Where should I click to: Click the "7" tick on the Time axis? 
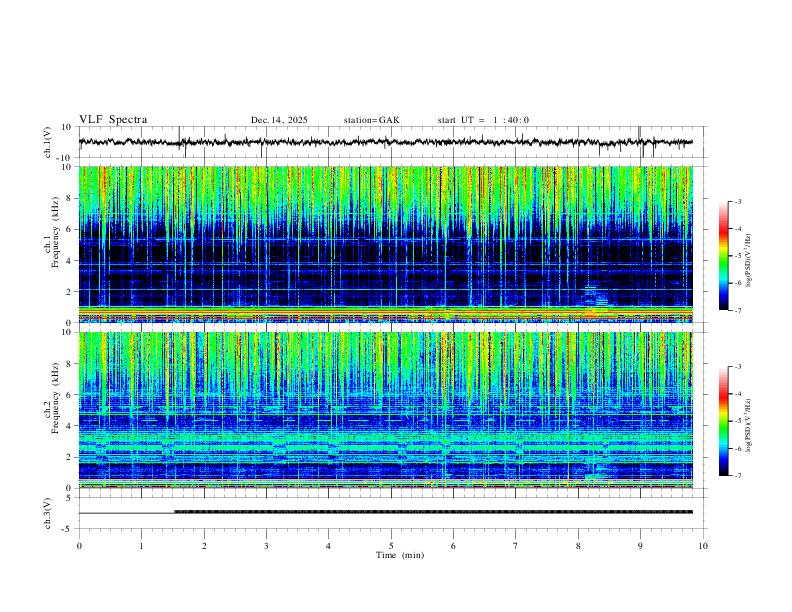(516, 546)
